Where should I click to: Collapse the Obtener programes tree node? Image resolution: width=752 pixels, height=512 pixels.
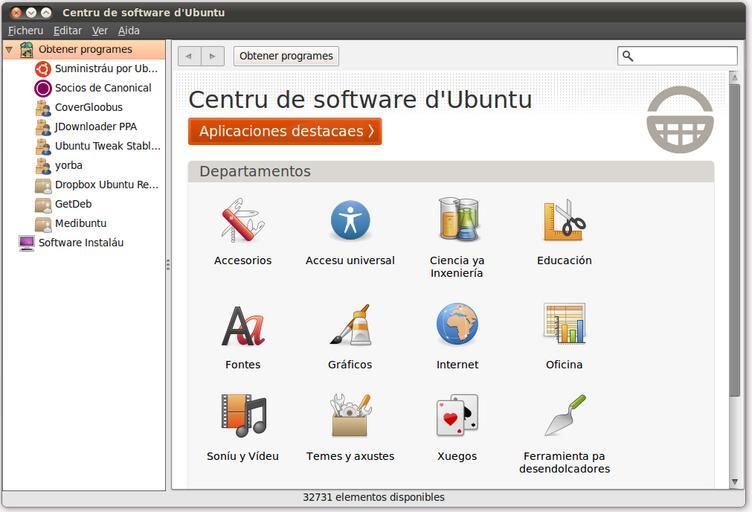9,49
